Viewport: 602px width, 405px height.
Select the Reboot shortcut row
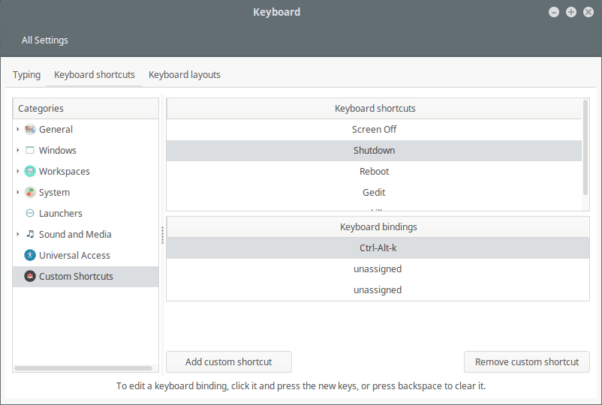pos(374,171)
